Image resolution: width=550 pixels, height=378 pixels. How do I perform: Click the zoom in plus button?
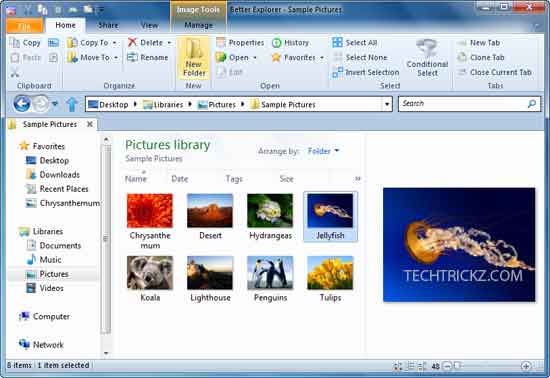coord(525,366)
